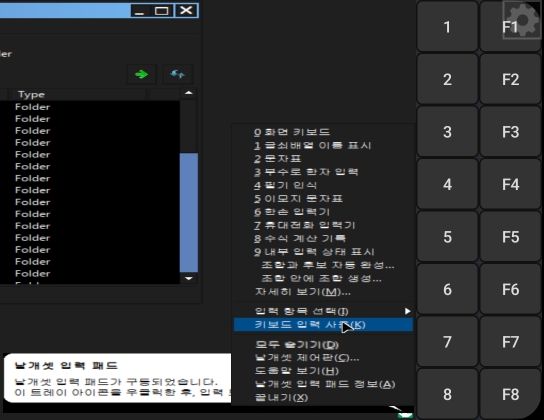This screenshot has width=544, height=420.
Task: Click the F4 key button
Action: [510, 184]
